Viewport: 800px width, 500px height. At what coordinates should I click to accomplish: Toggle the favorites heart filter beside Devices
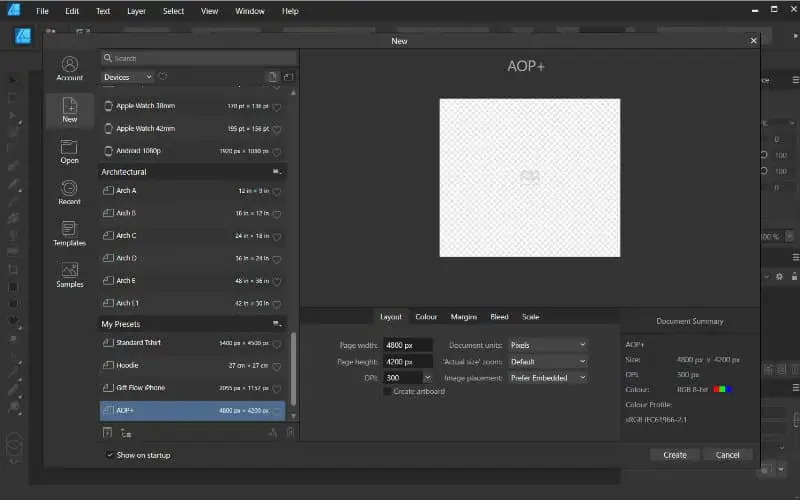click(x=163, y=77)
